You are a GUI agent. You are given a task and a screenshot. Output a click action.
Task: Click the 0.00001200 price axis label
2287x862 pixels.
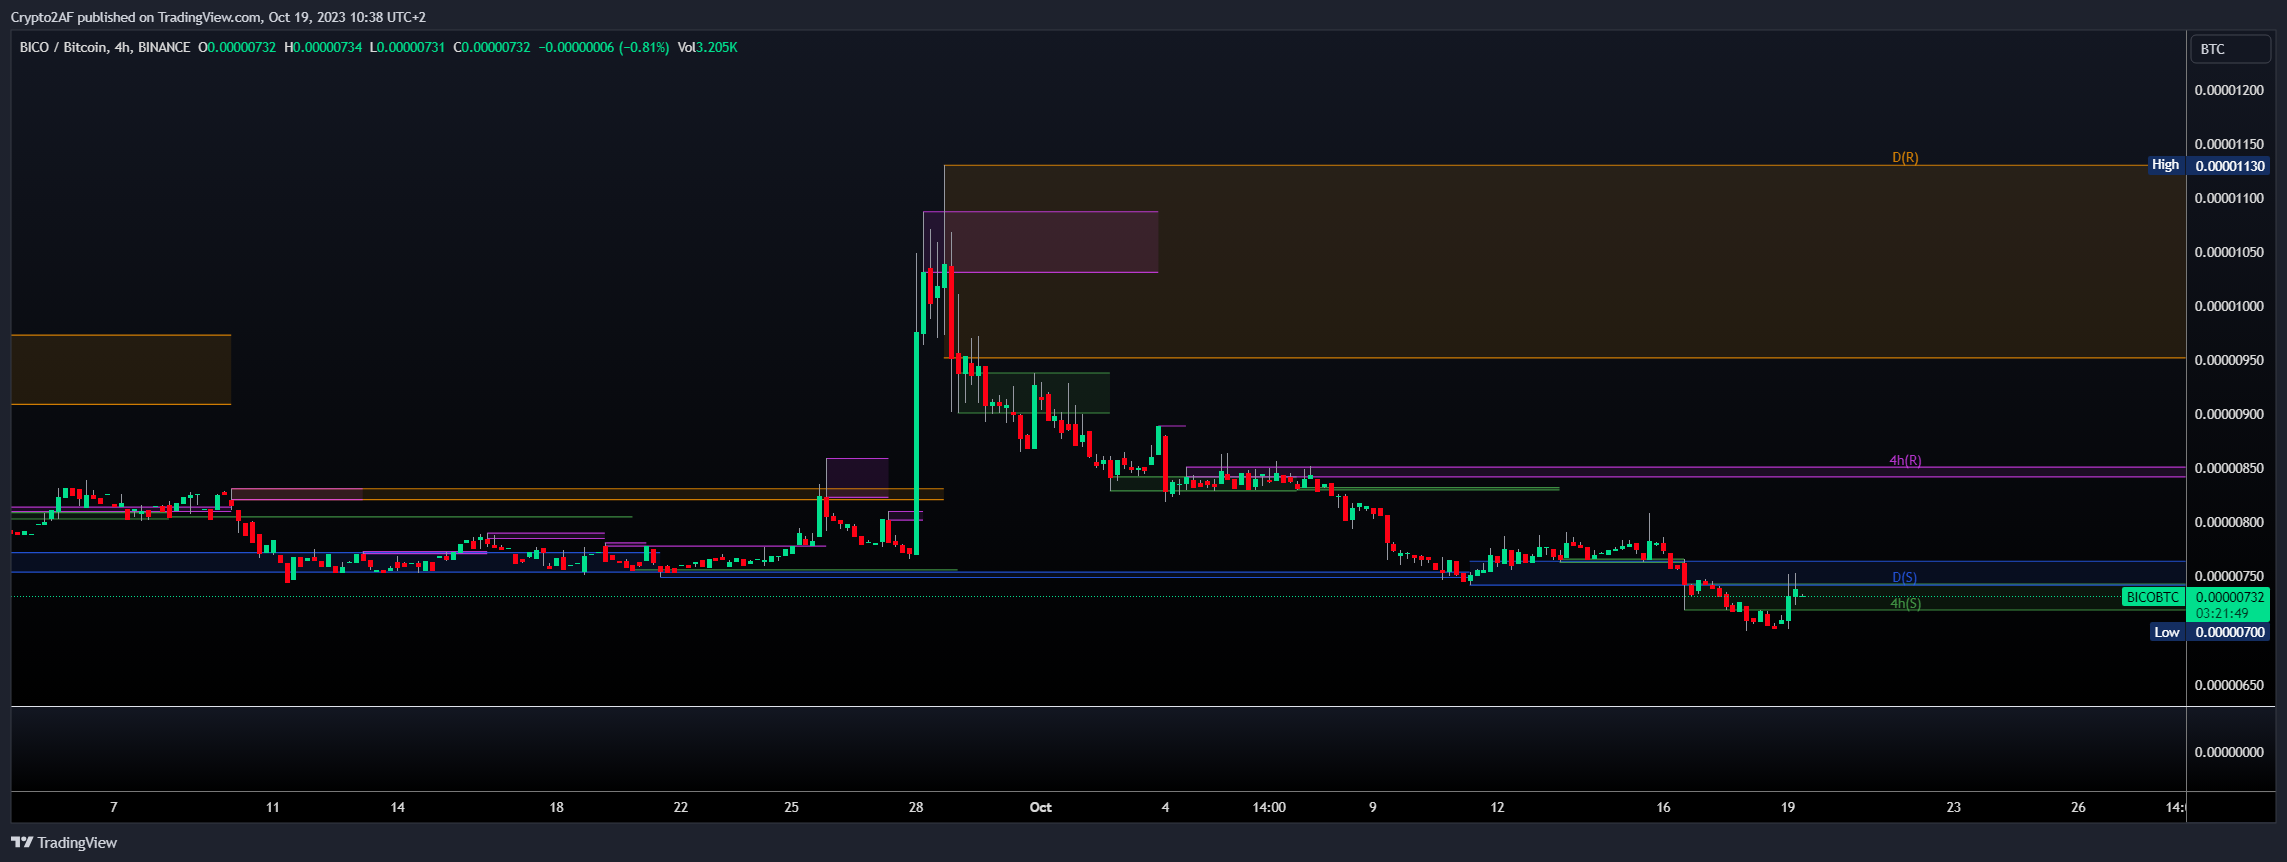[x=2227, y=90]
